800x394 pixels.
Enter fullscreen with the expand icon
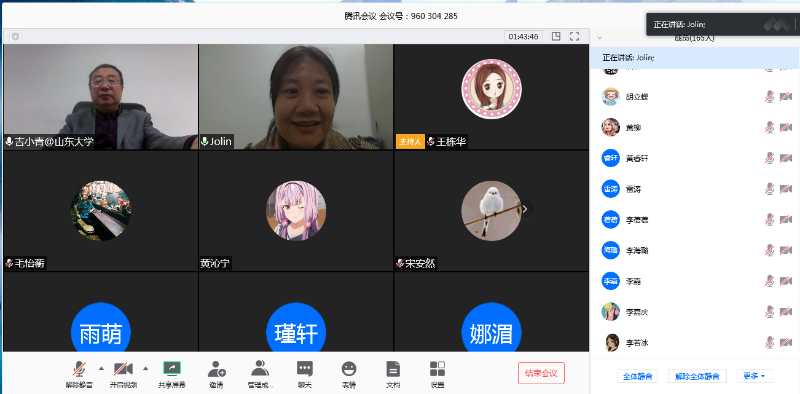(574, 36)
